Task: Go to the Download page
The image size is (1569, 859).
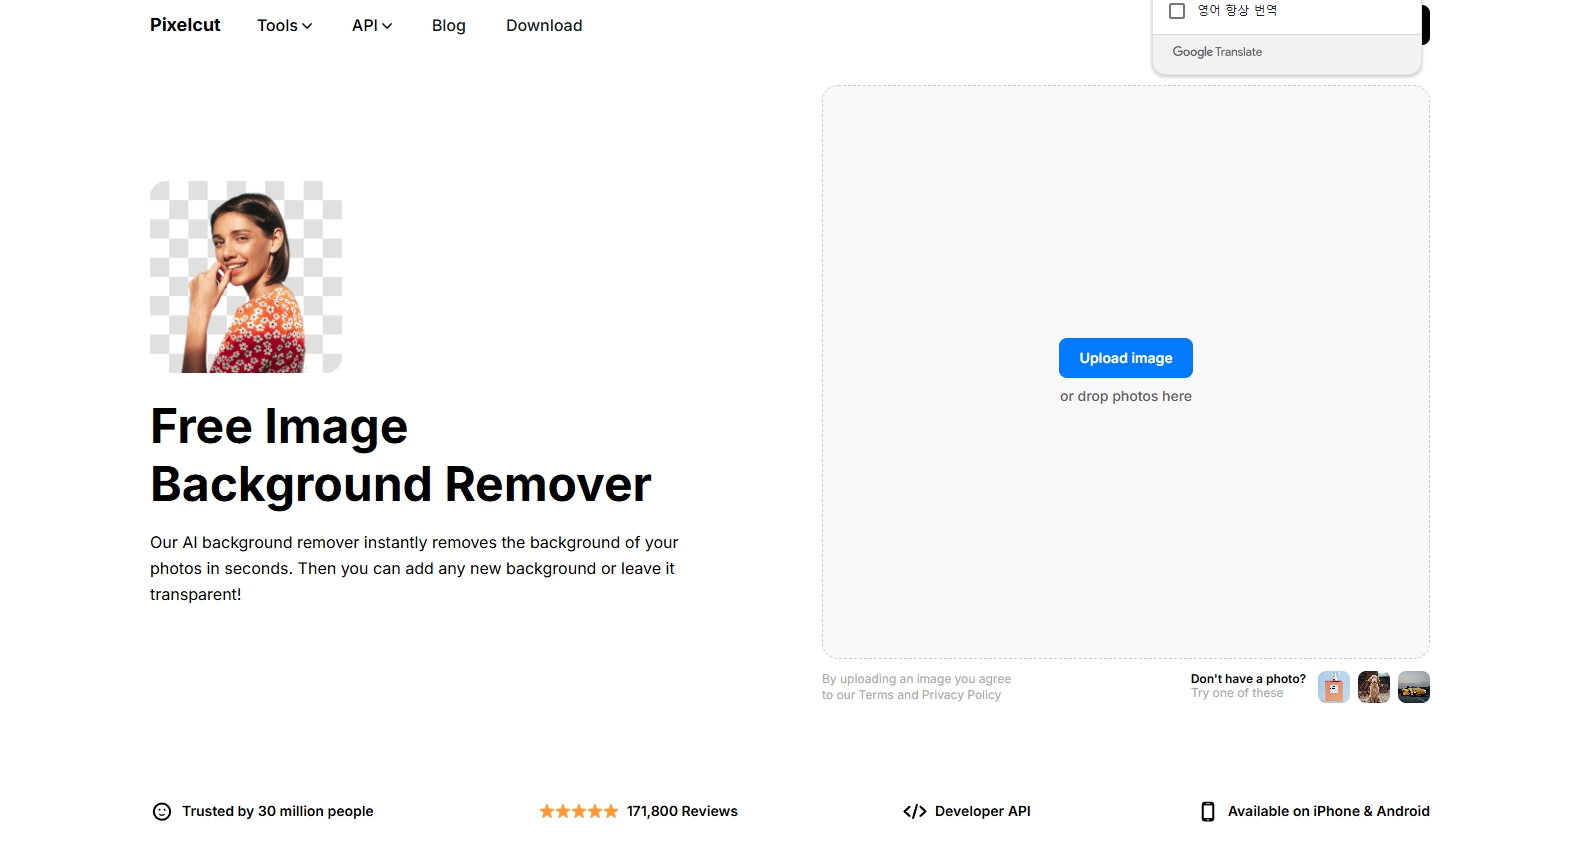Action: 544,26
